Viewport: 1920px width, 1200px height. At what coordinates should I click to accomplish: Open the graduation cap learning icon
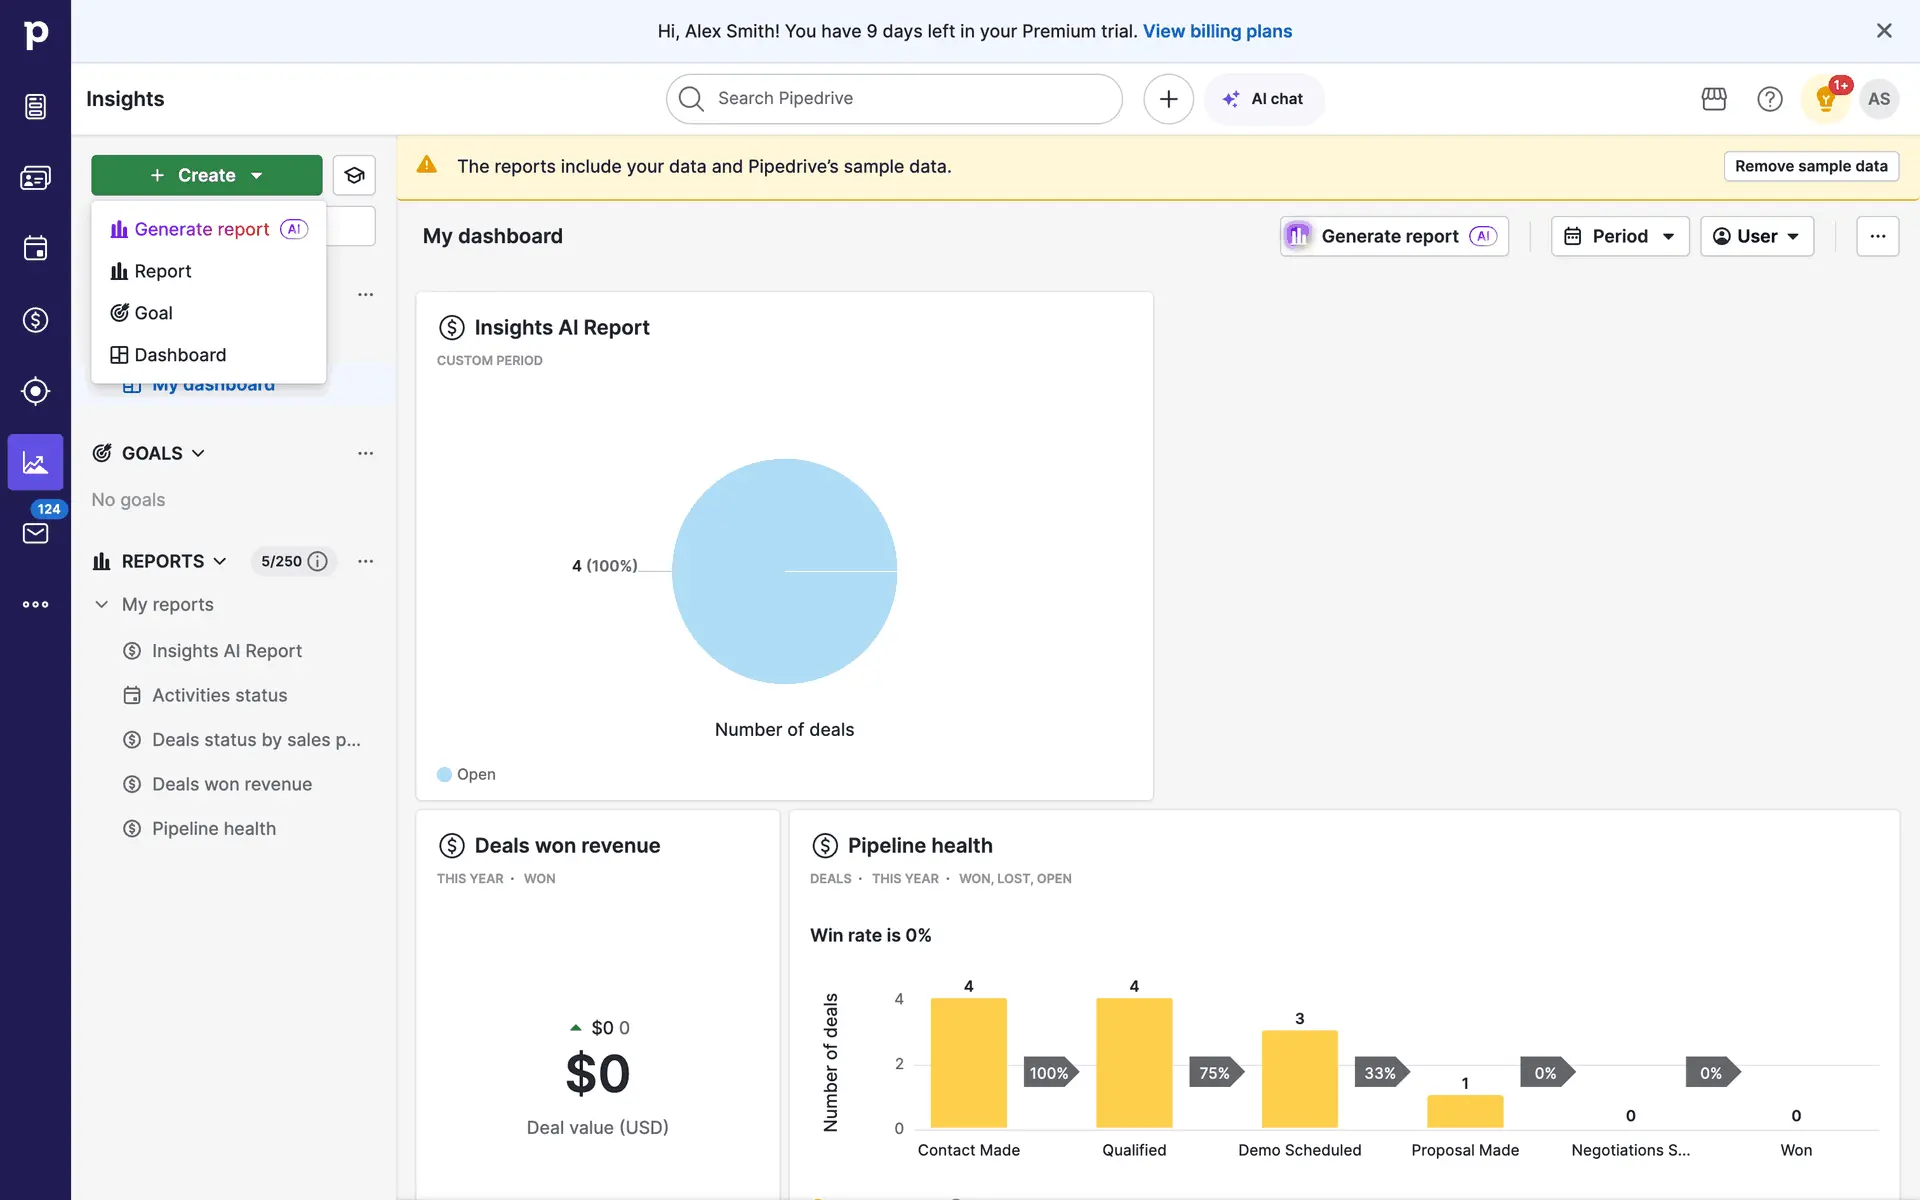click(x=354, y=175)
